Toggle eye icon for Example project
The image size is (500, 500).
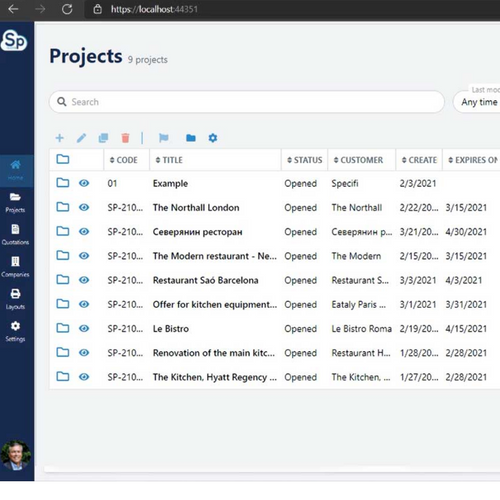(84, 183)
